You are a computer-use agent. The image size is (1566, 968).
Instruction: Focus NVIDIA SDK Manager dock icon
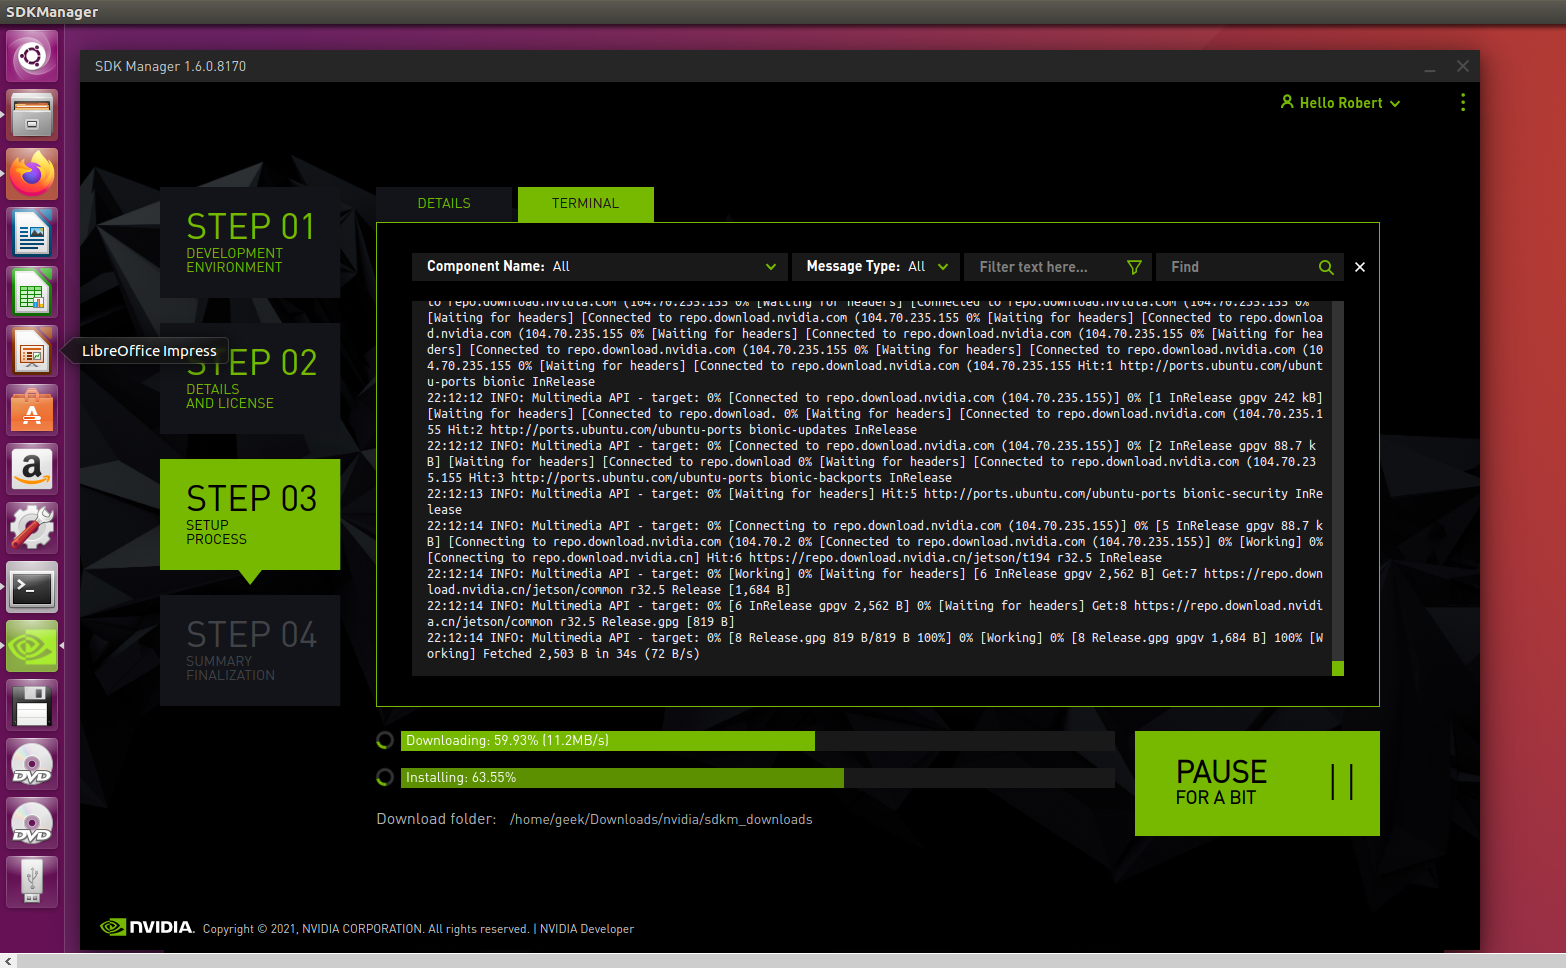(x=32, y=646)
